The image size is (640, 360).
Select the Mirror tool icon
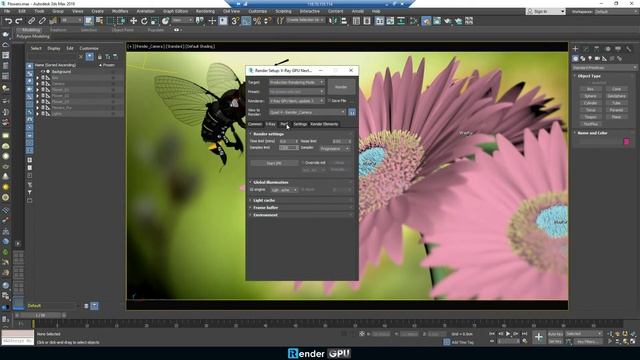[x=333, y=21]
